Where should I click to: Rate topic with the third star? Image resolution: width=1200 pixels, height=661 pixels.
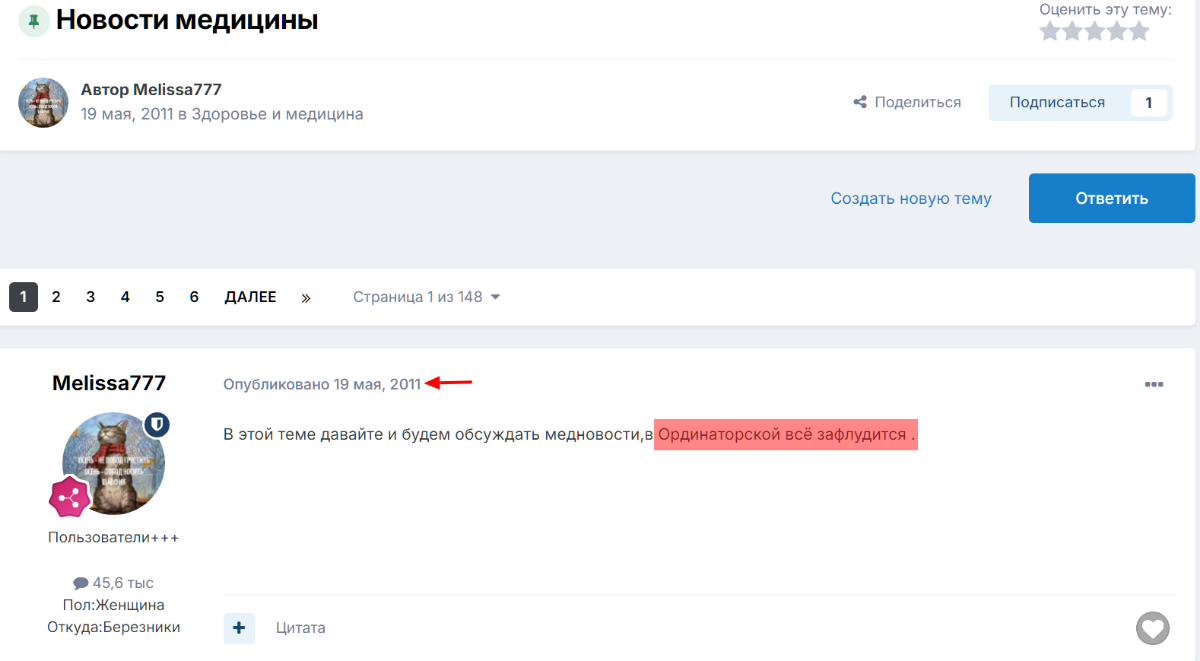pos(1095,32)
